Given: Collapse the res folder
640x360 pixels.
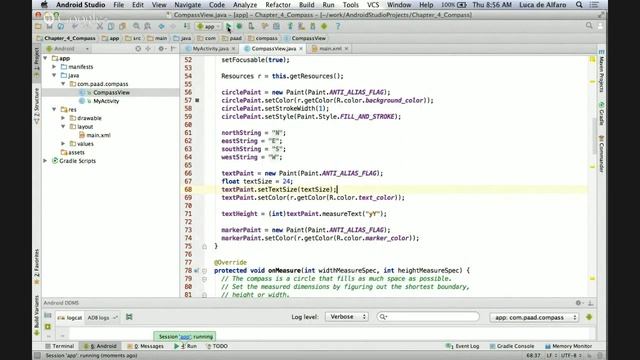Looking at the screenshot, I should 54,109.
